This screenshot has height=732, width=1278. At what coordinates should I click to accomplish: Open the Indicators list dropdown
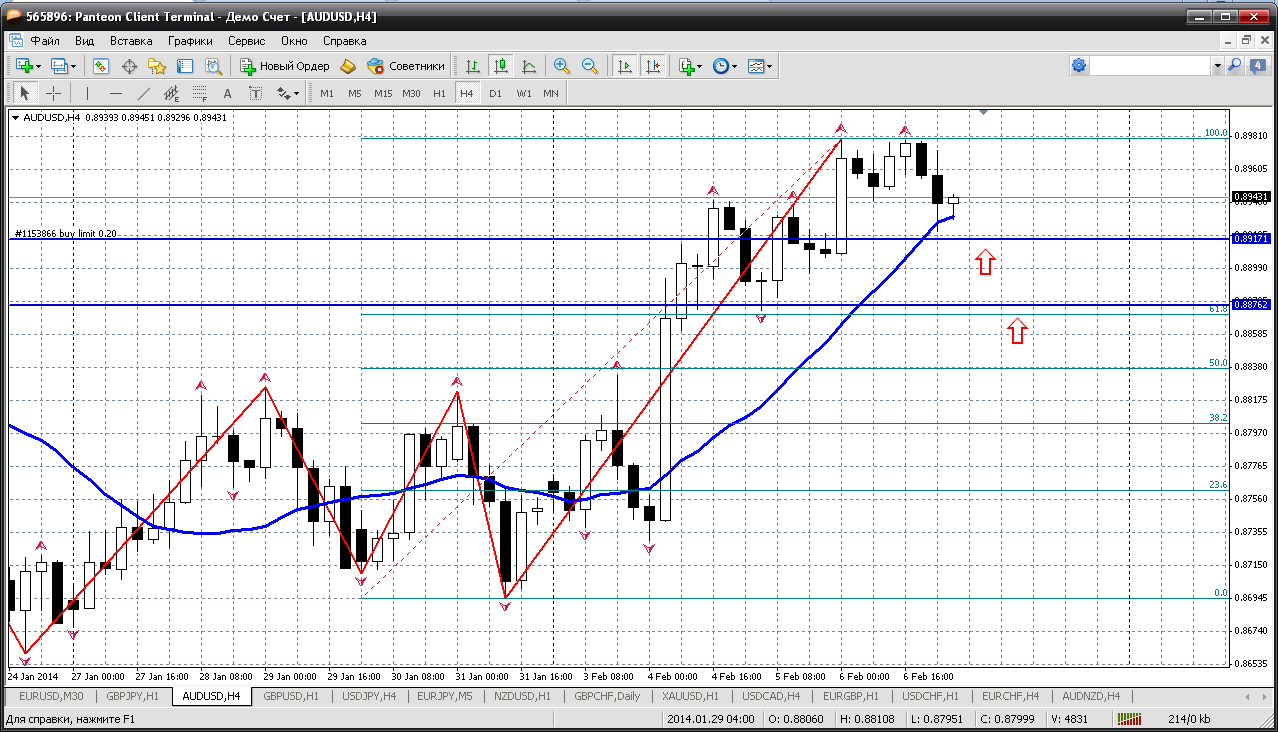pos(690,66)
